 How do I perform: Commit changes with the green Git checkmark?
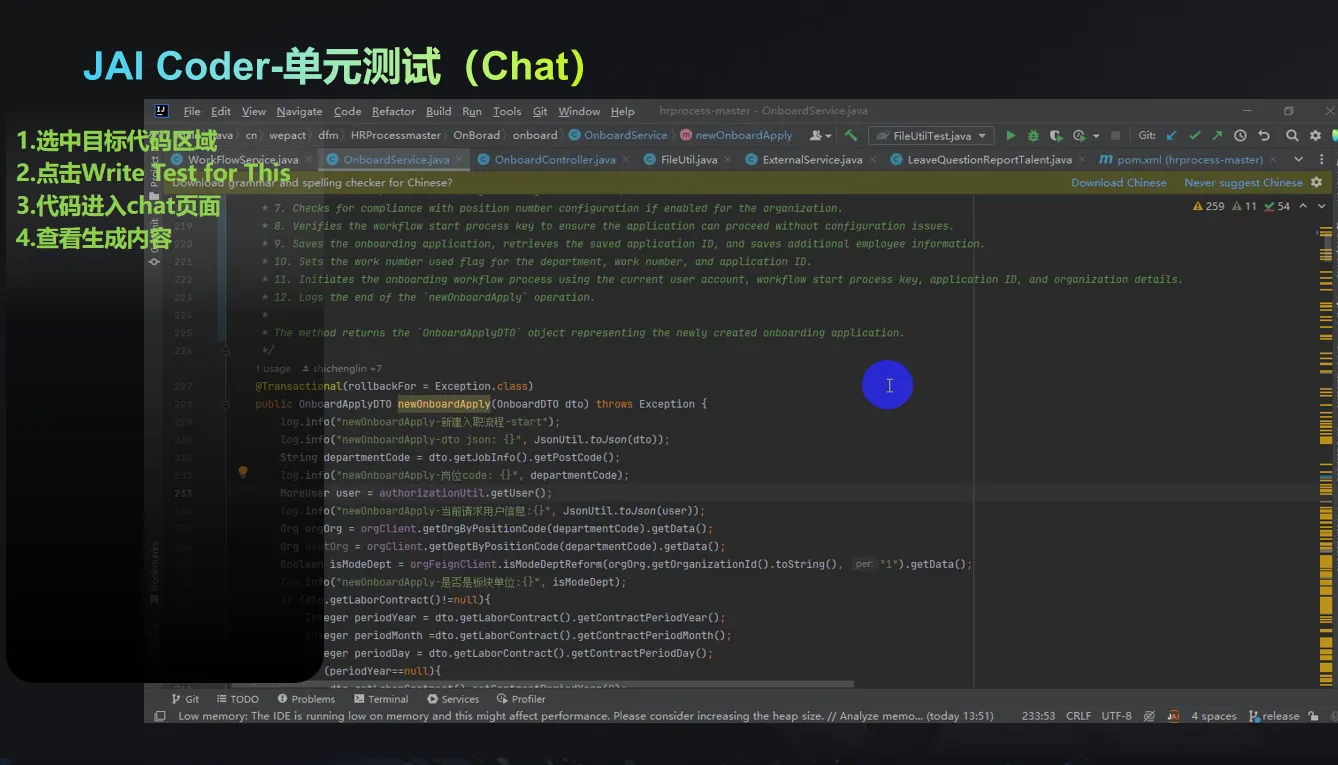pyautogui.click(x=1194, y=135)
